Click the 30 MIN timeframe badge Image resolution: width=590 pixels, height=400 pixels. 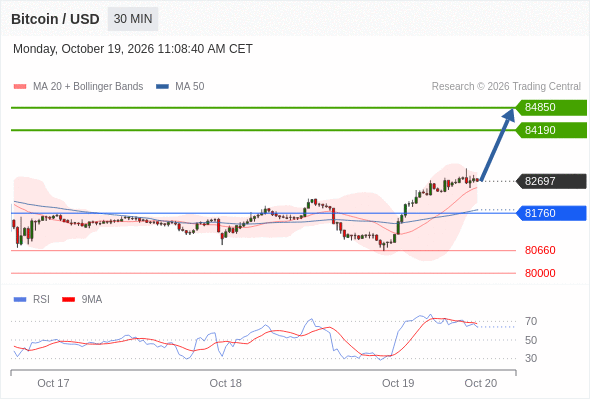pyautogui.click(x=133, y=19)
